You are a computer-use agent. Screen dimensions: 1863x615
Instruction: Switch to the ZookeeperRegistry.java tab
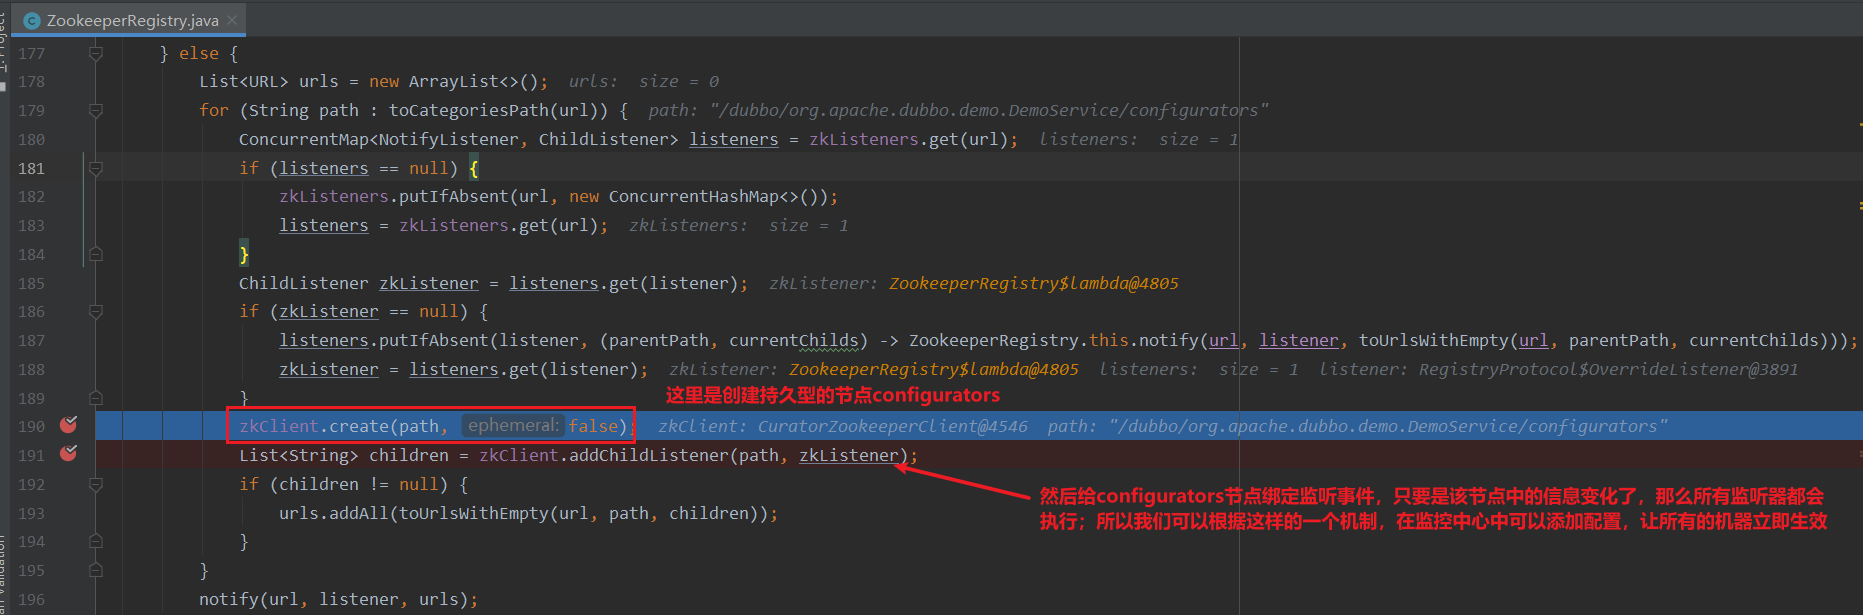132,20
